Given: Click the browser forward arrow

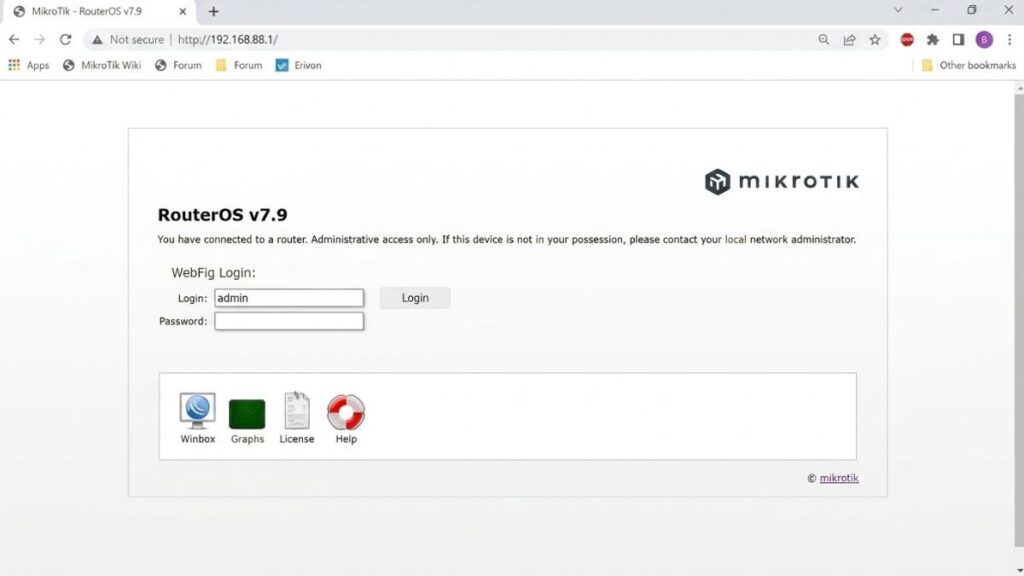Looking at the screenshot, I should 40,40.
